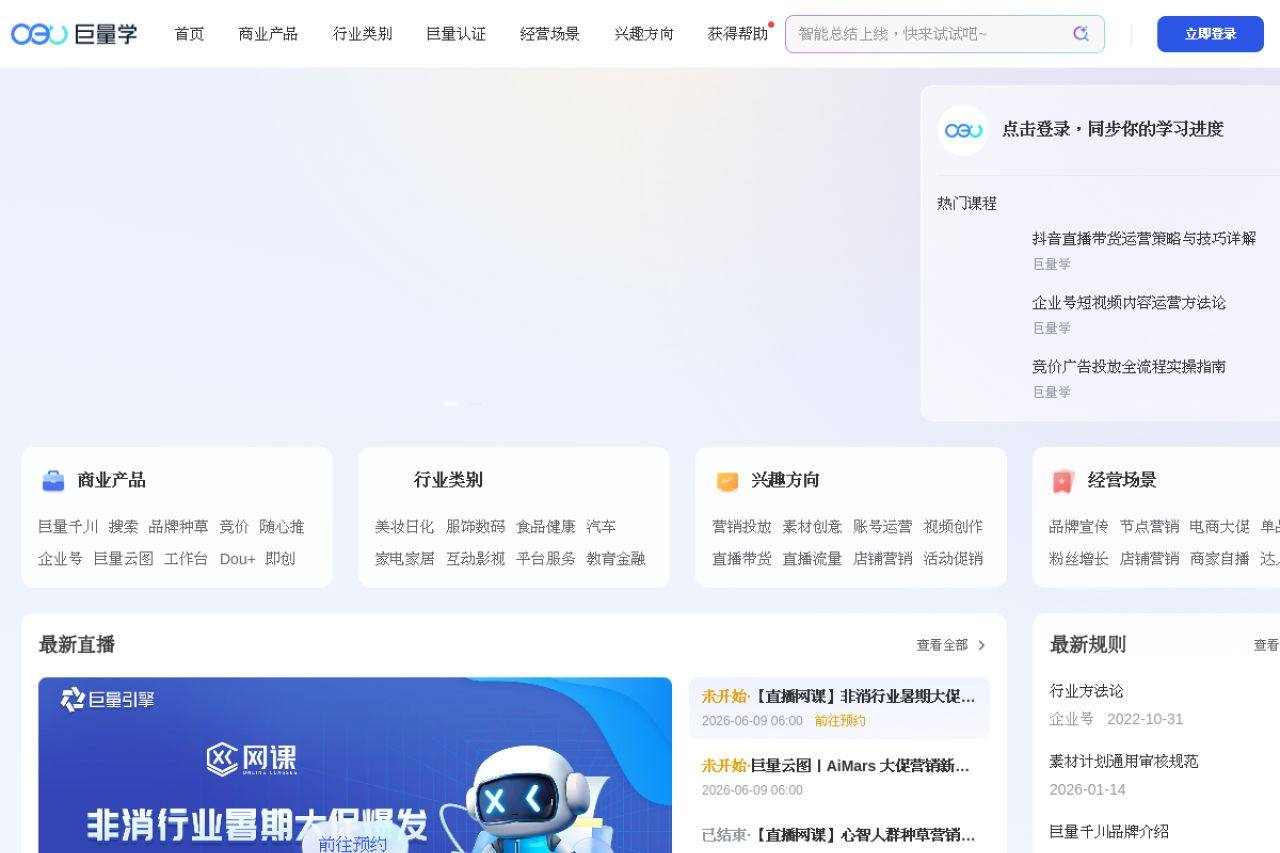
Task: Select 素材创意 under 兴趣方向
Action: coord(812,527)
